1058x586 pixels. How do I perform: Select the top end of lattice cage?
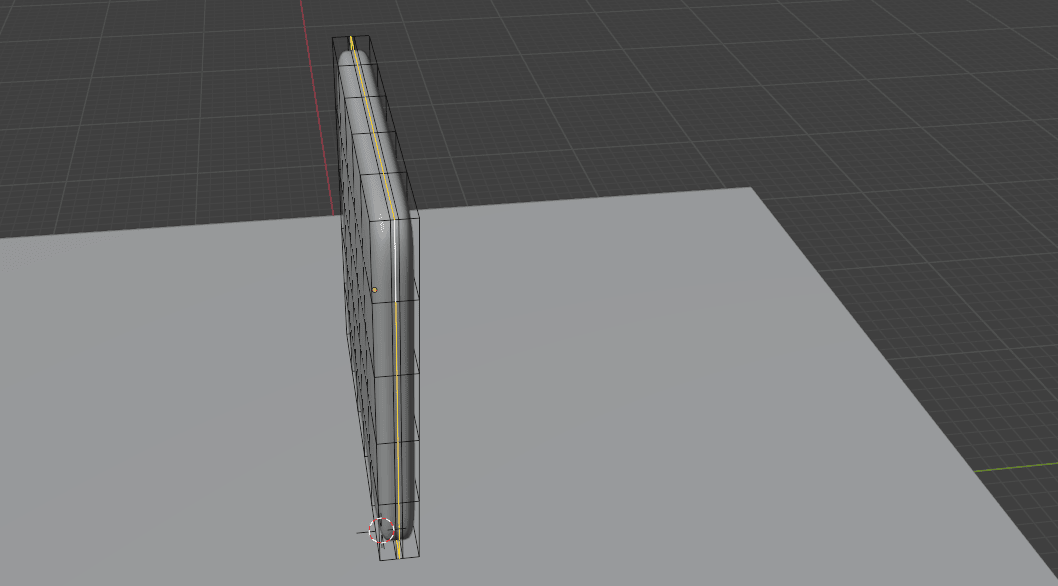pyautogui.click(x=353, y=39)
